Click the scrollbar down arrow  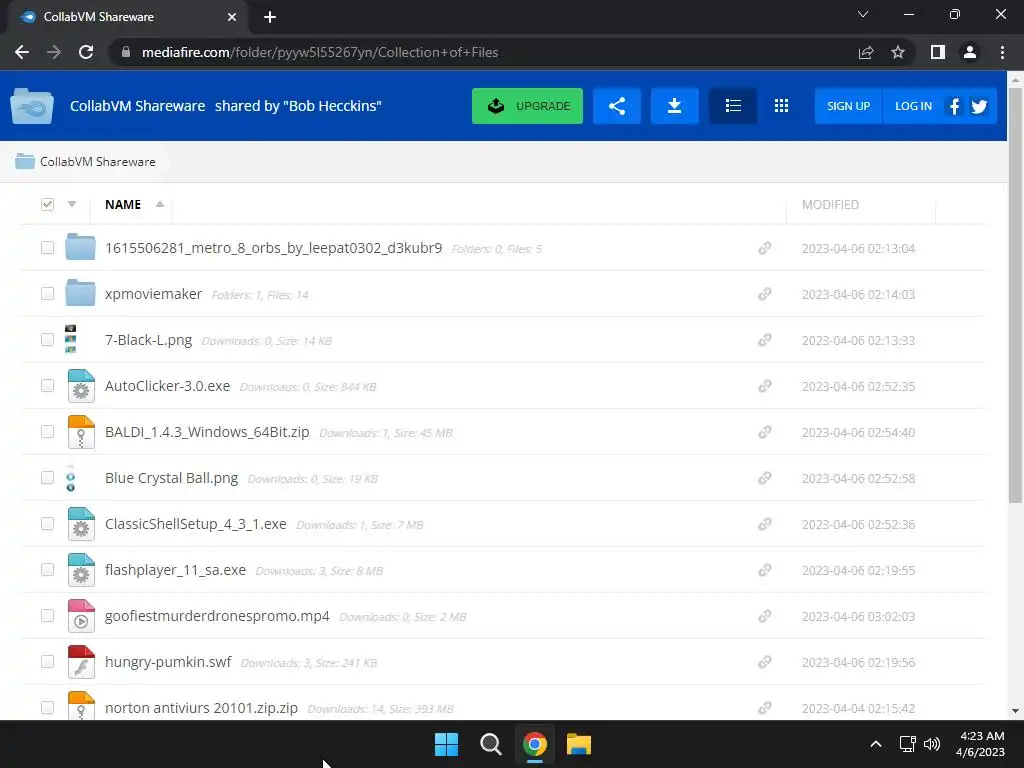[x=1015, y=711]
